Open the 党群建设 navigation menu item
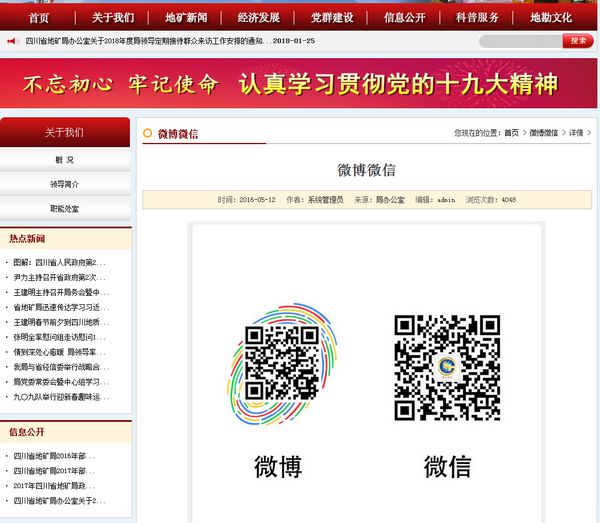The image size is (600, 523). tap(332, 18)
